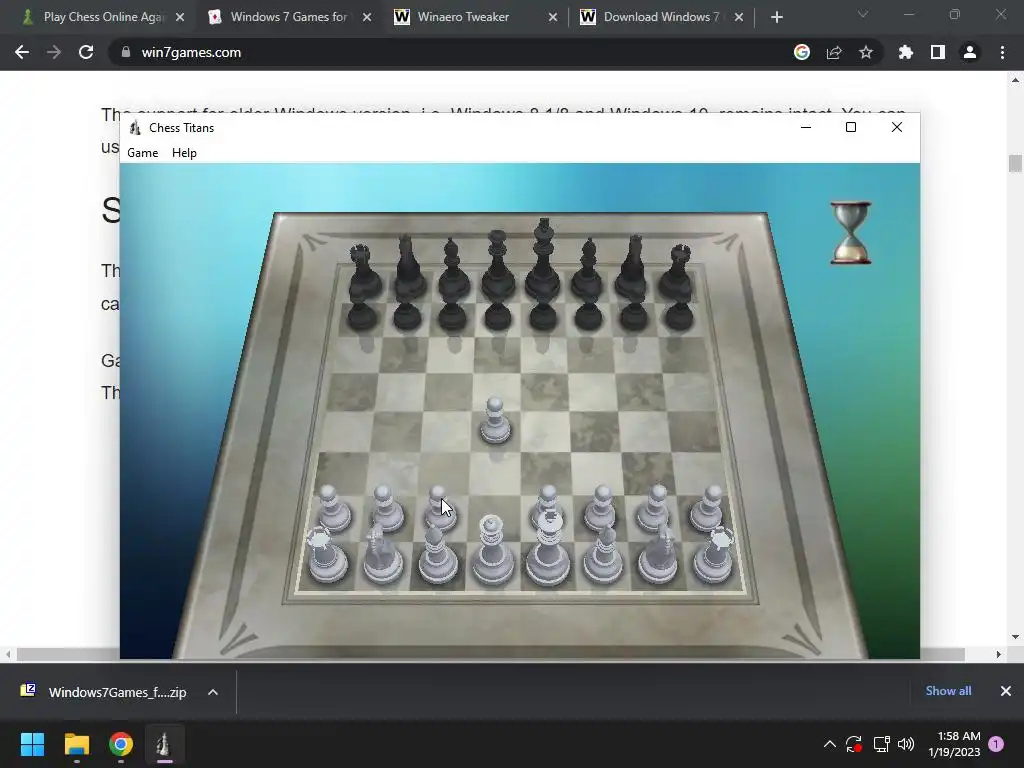Minimize the Chess Titans window
The width and height of the screenshot is (1024, 768).
point(806,127)
